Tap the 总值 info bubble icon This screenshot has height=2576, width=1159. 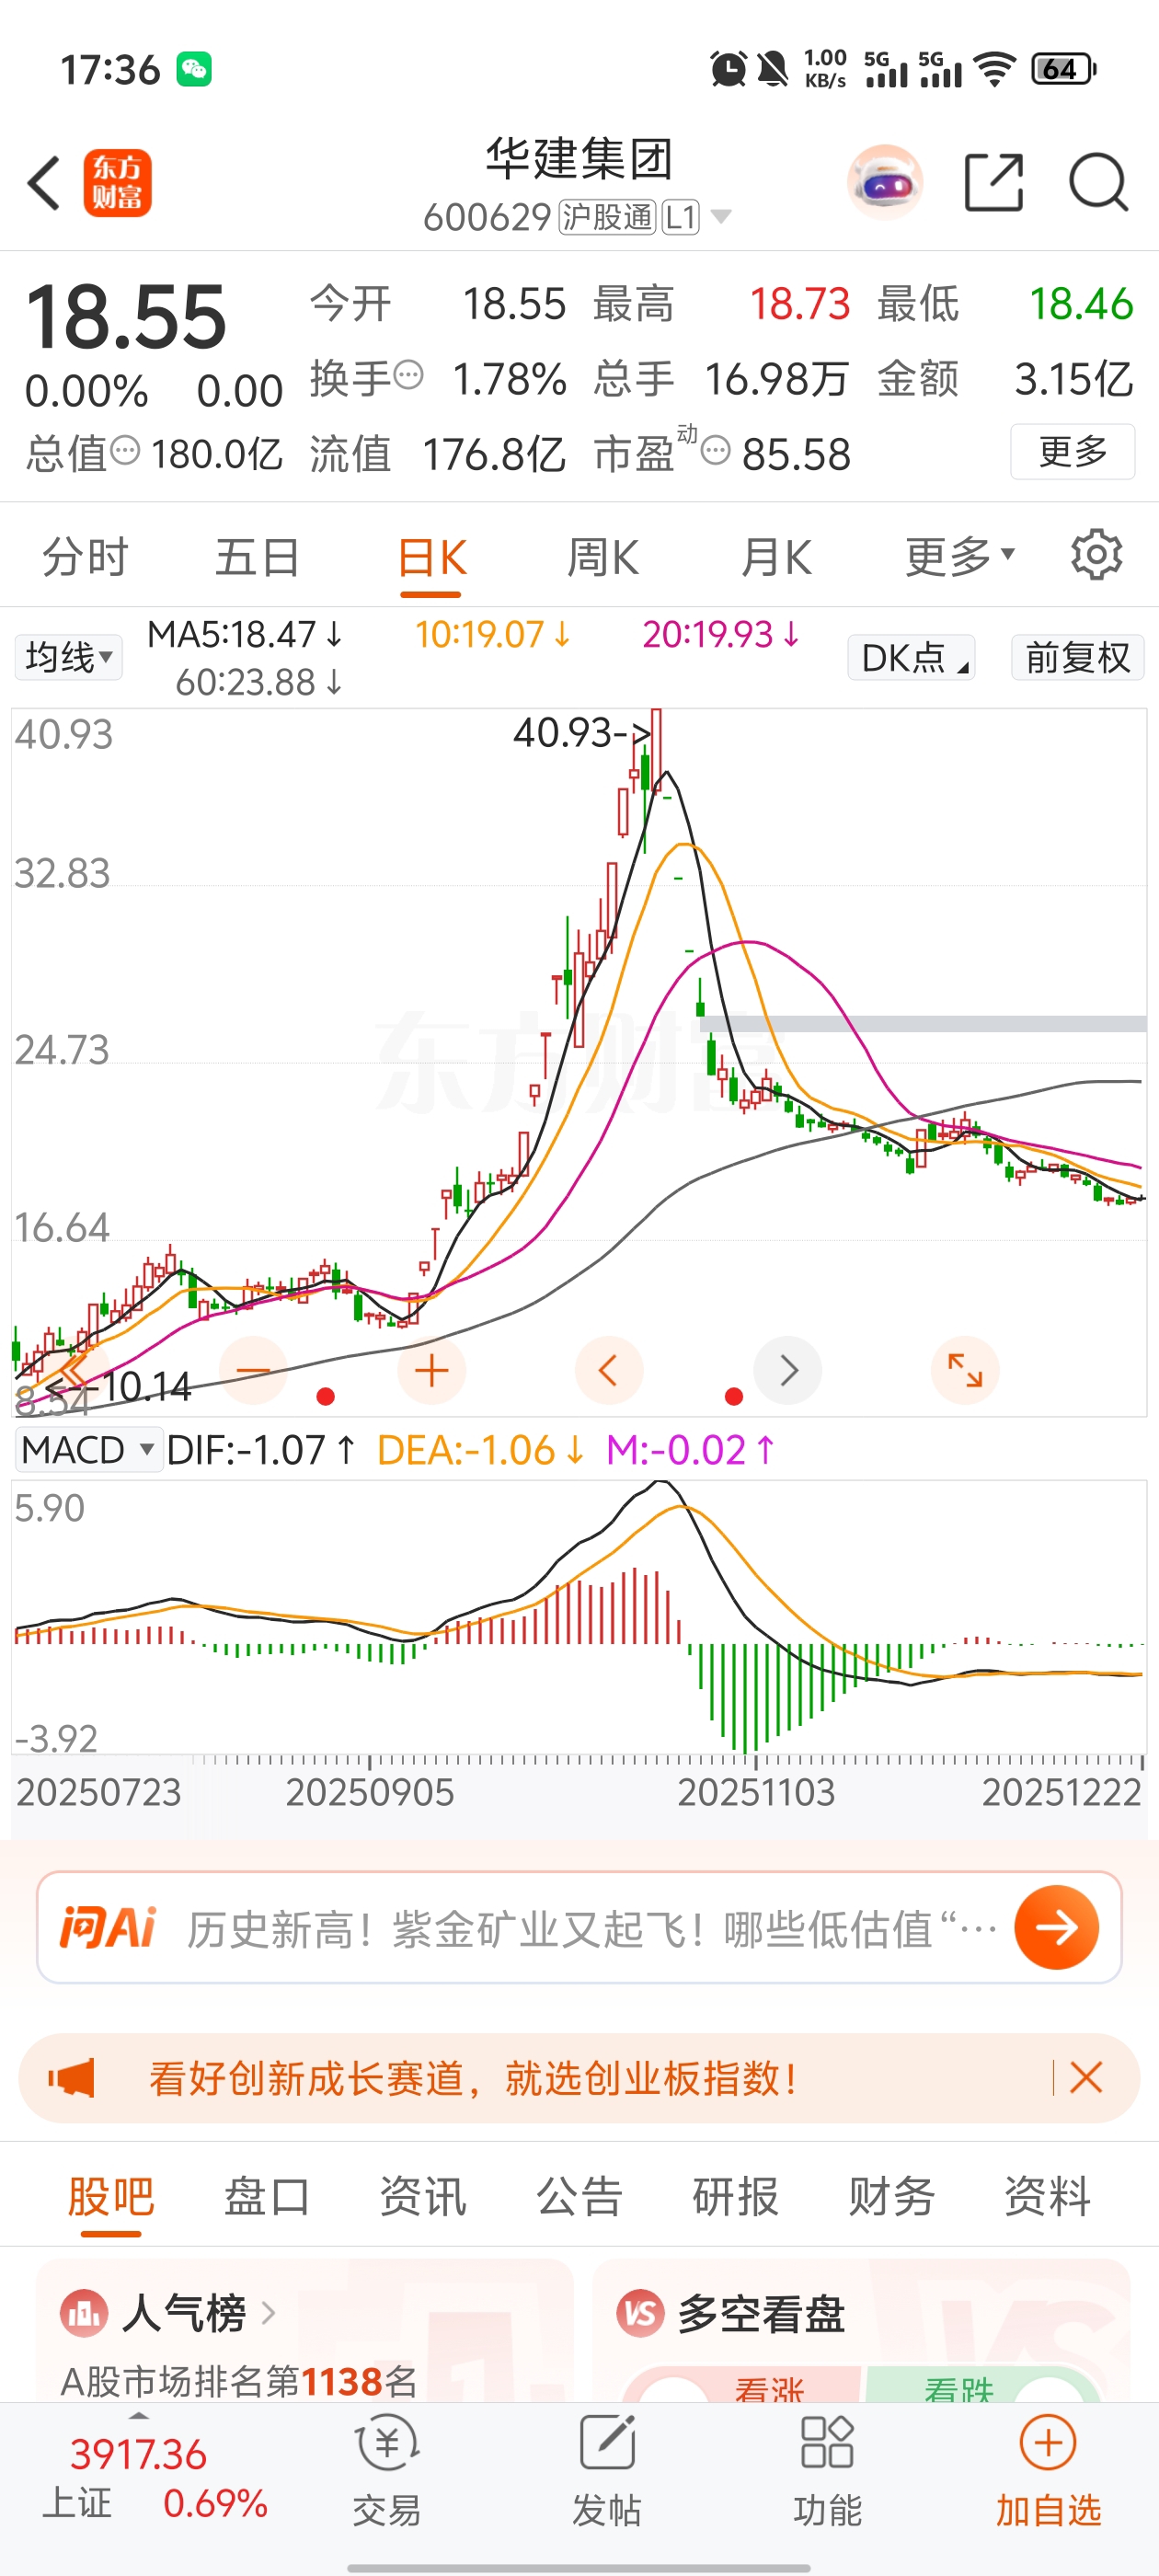[125, 451]
